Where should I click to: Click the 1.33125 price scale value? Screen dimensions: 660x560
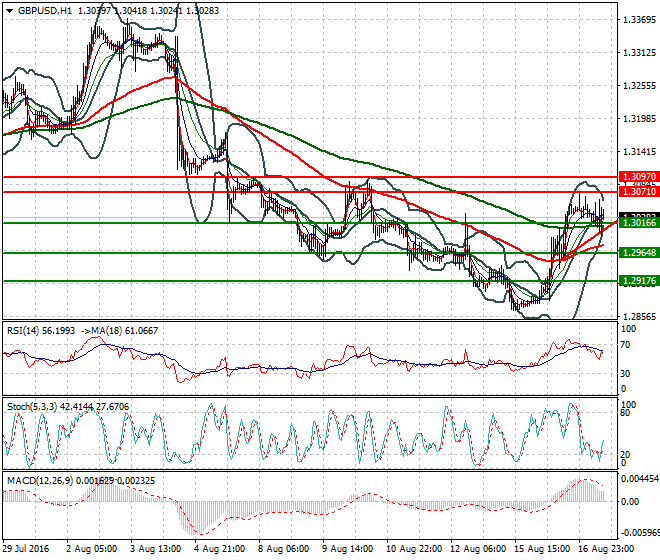pos(639,53)
